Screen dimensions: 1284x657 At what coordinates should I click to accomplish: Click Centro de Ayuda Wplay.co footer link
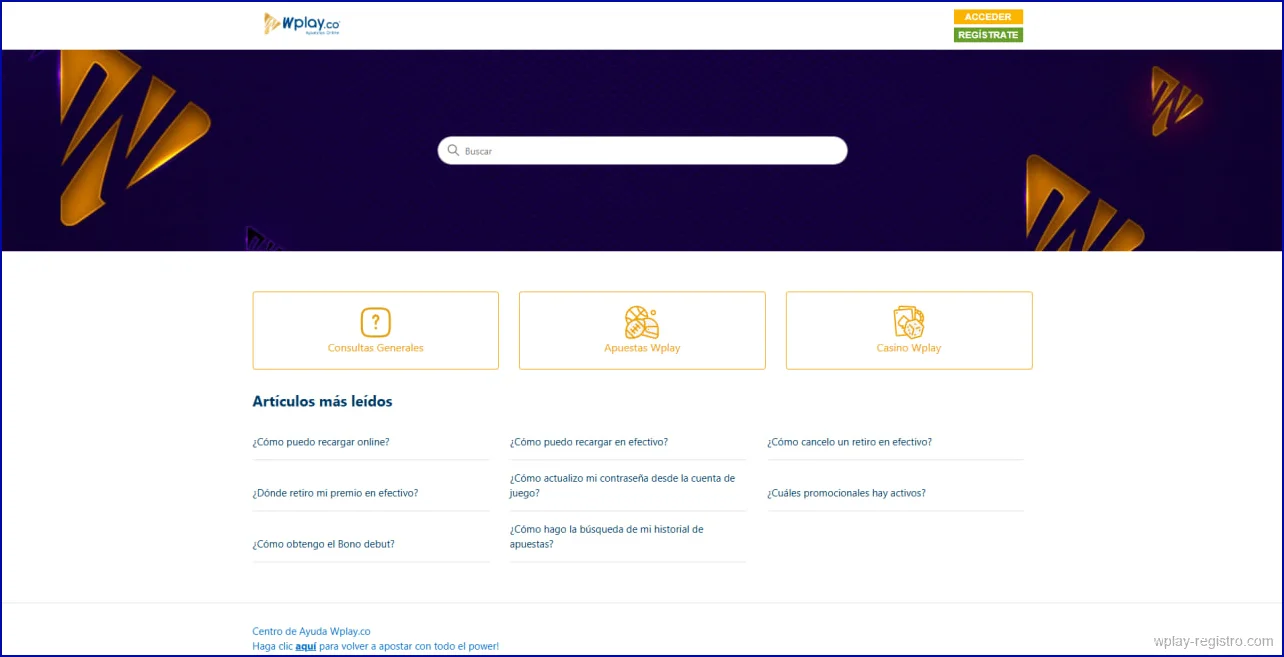(x=311, y=631)
